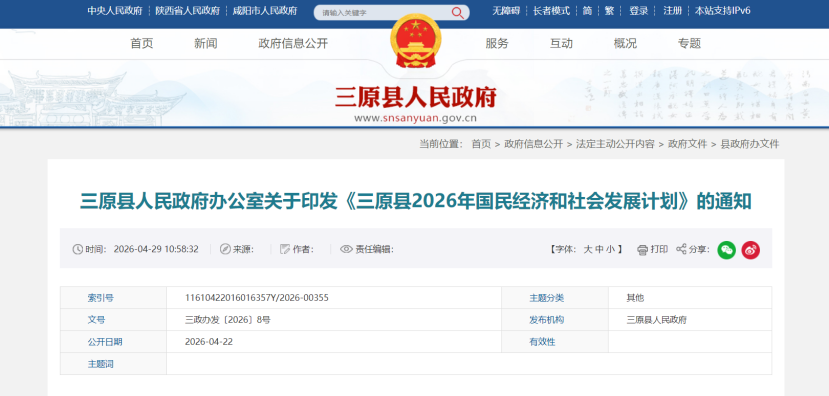Click the printer icon

click(x=642, y=250)
